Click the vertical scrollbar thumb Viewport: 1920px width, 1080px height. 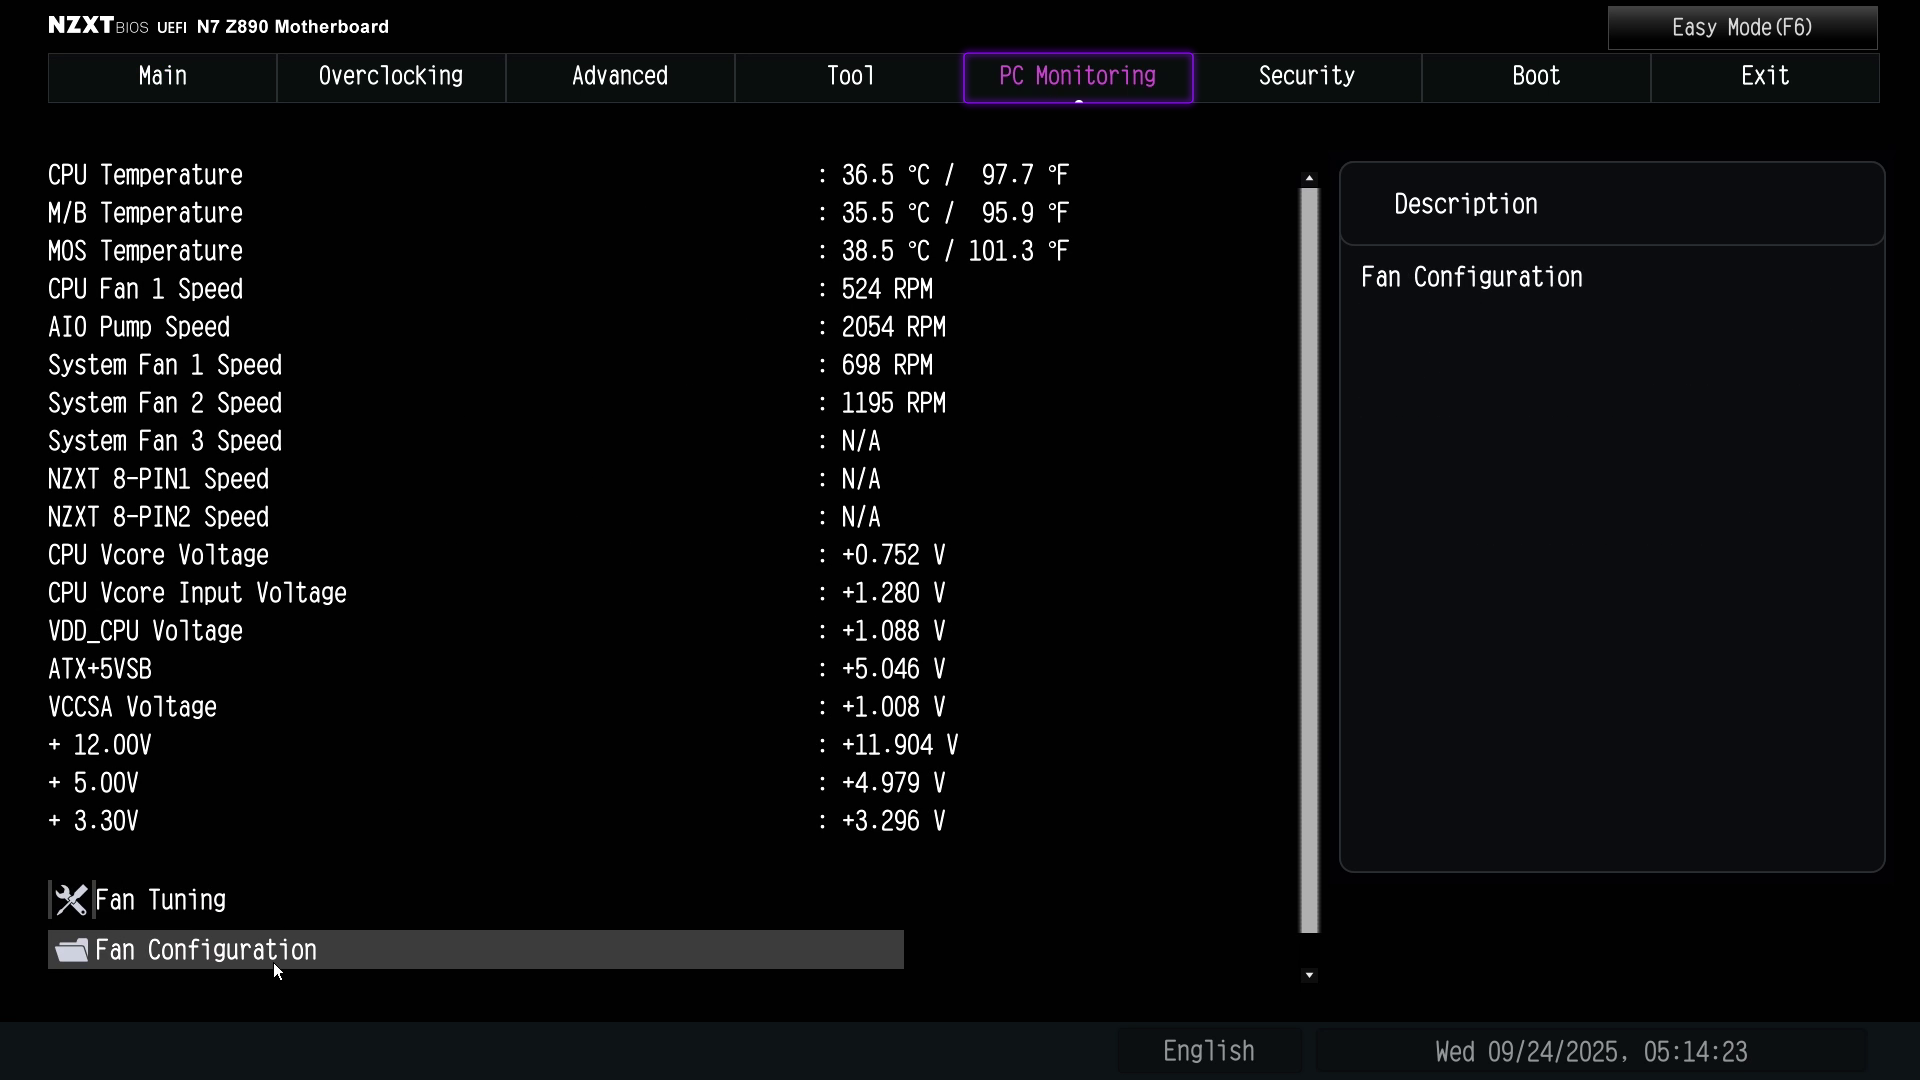tap(1309, 560)
